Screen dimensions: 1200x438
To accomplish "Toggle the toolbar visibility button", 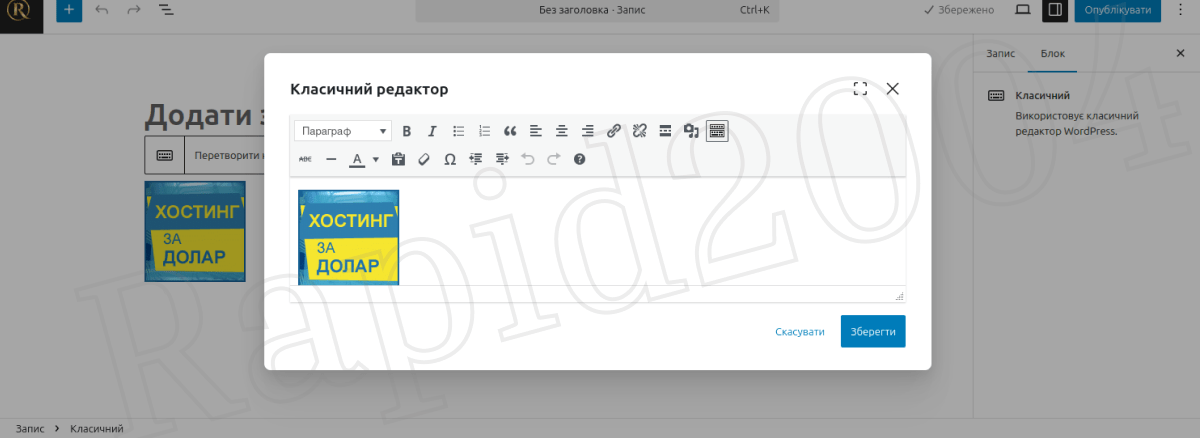I will tap(717, 131).
